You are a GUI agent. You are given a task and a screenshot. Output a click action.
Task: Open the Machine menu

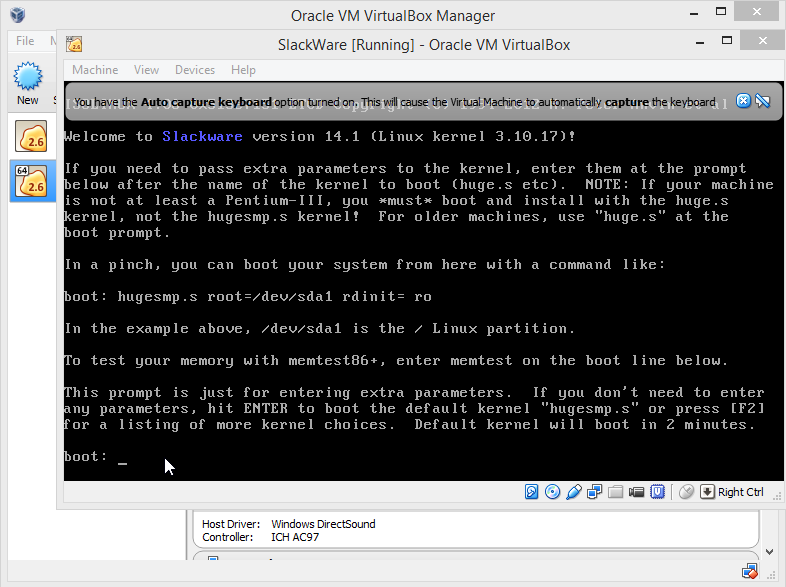point(95,70)
